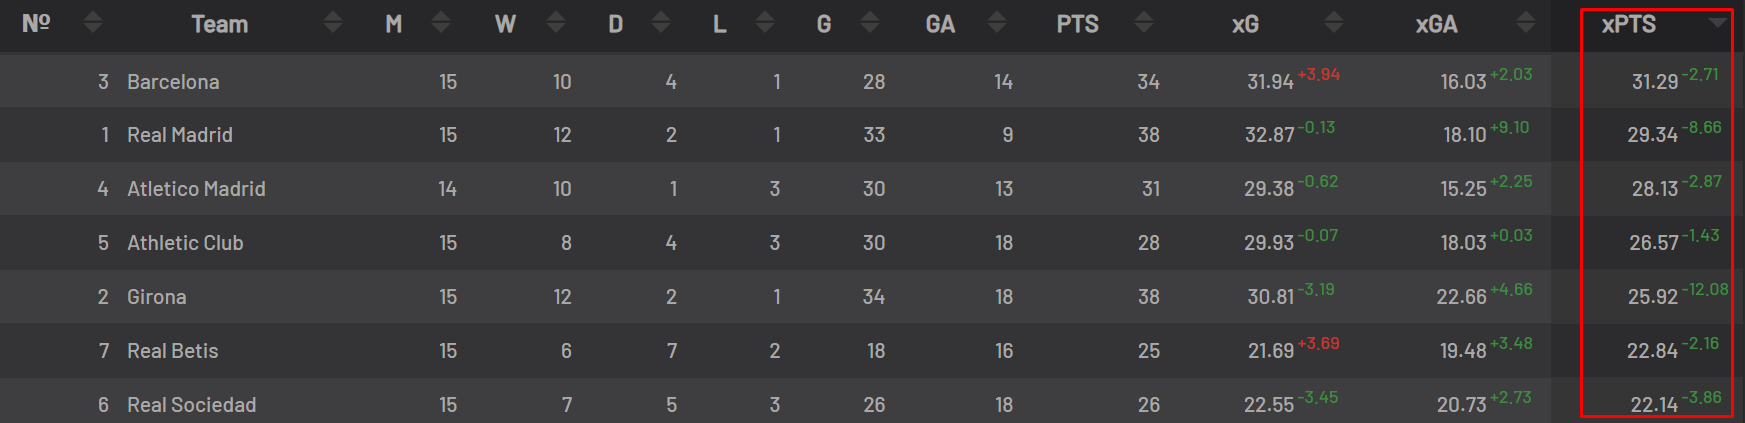
Task: Select the xPTS column header
Action: click(1629, 24)
